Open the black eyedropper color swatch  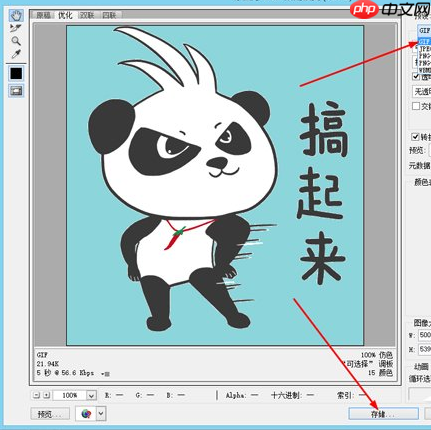(x=16, y=73)
